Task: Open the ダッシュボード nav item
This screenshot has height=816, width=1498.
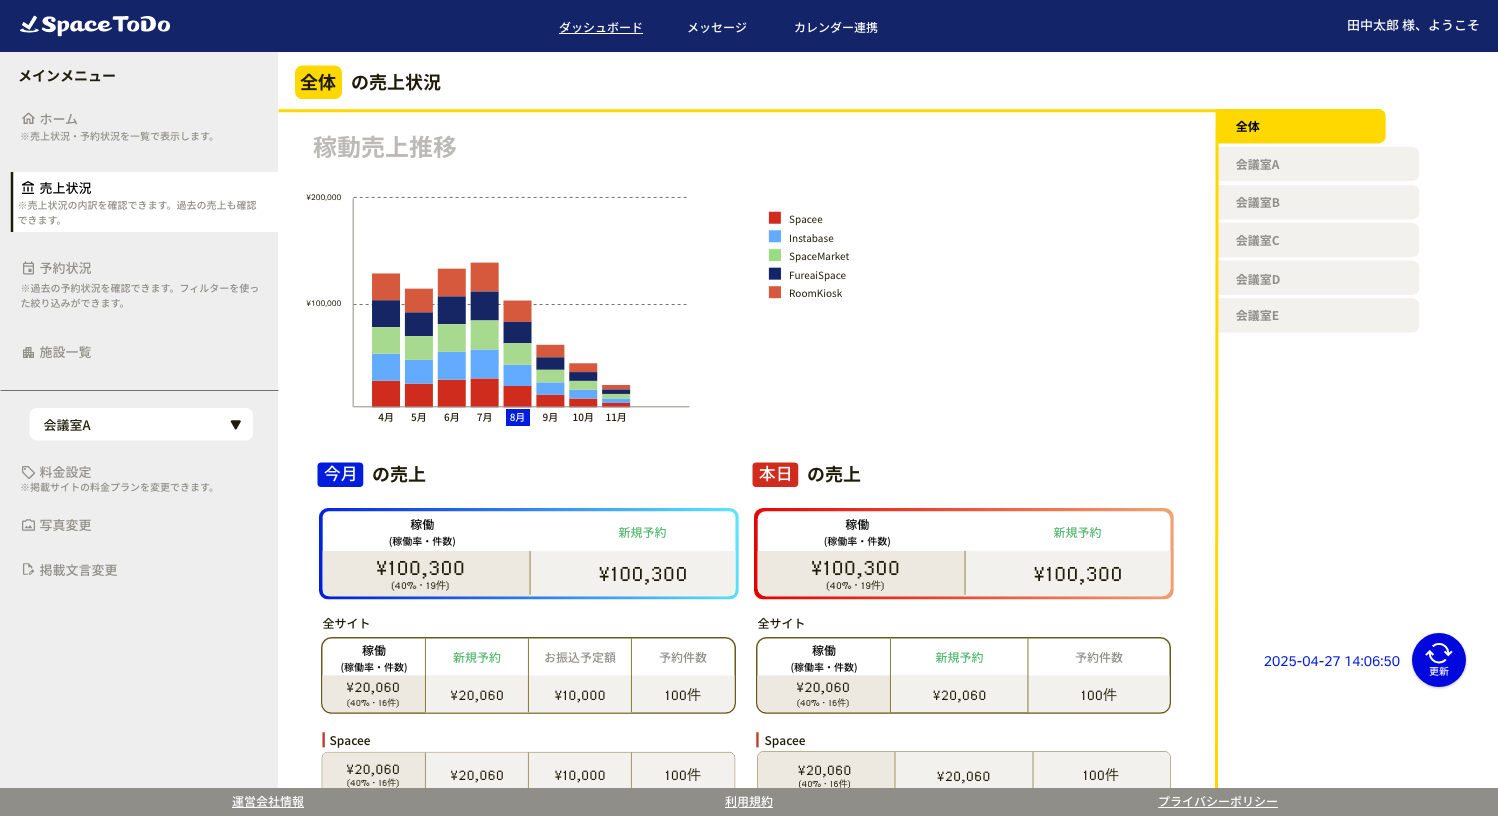Action: (600, 28)
